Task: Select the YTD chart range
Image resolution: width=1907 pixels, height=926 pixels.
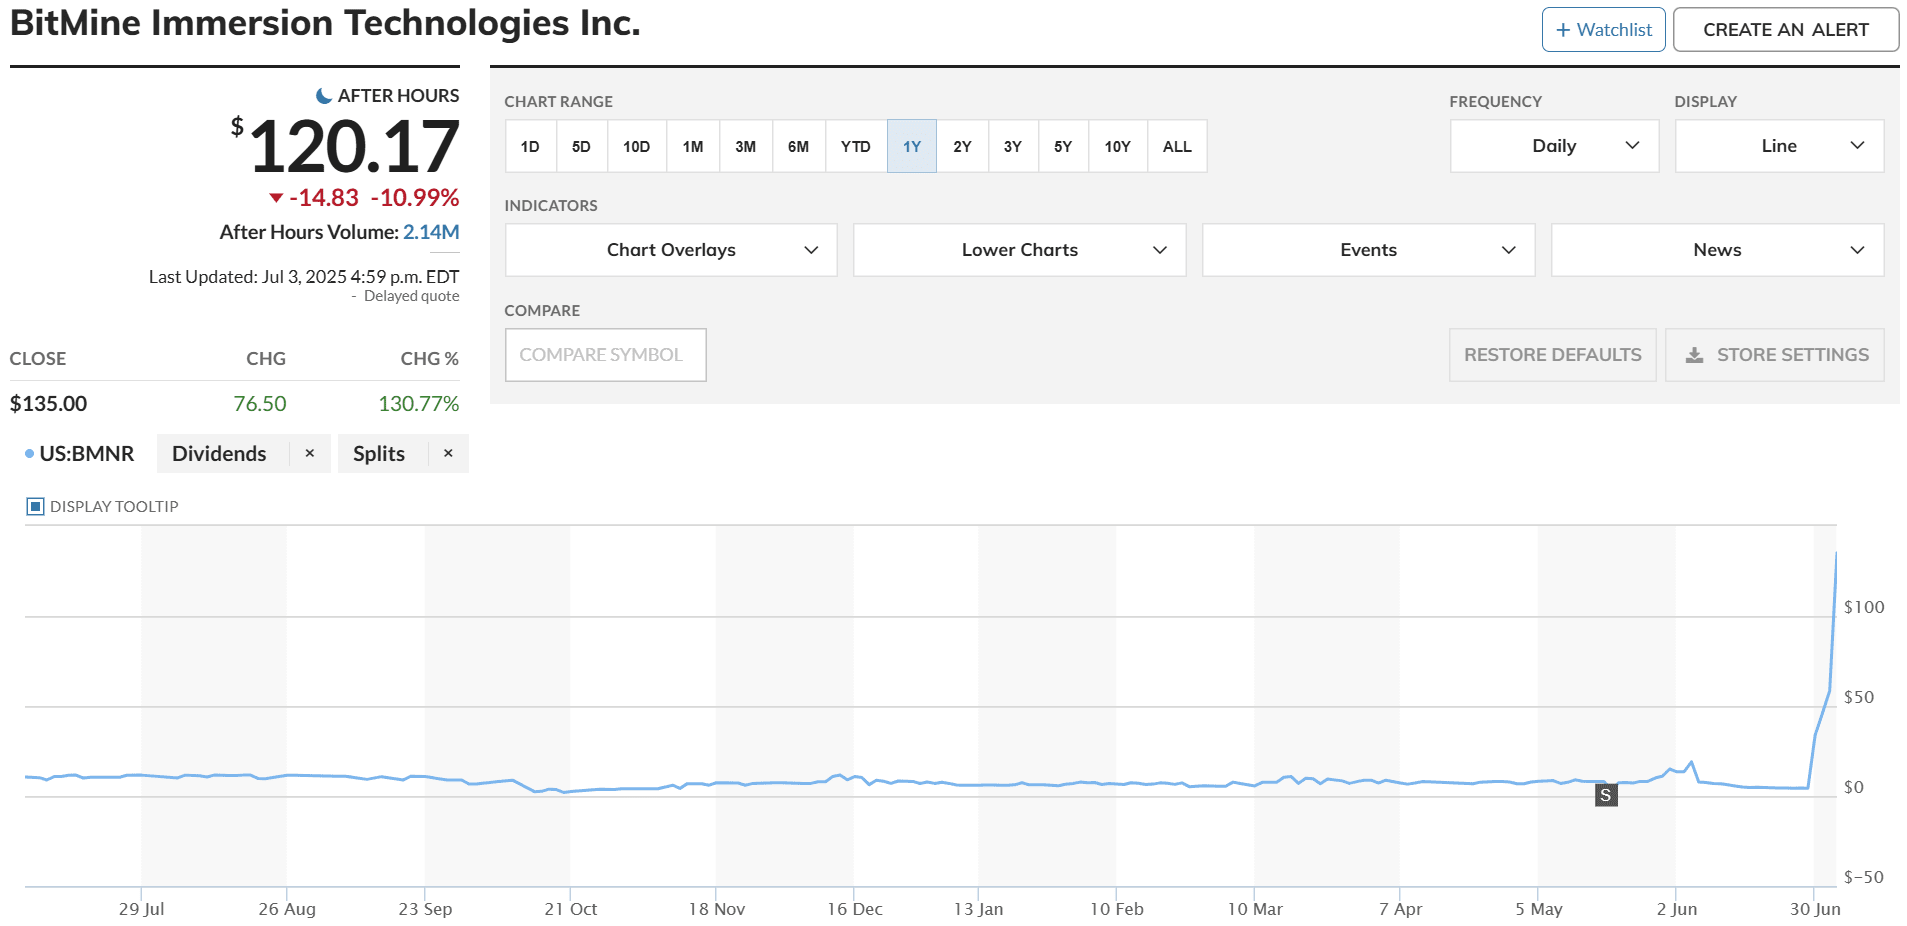Action: [x=855, y=146]
